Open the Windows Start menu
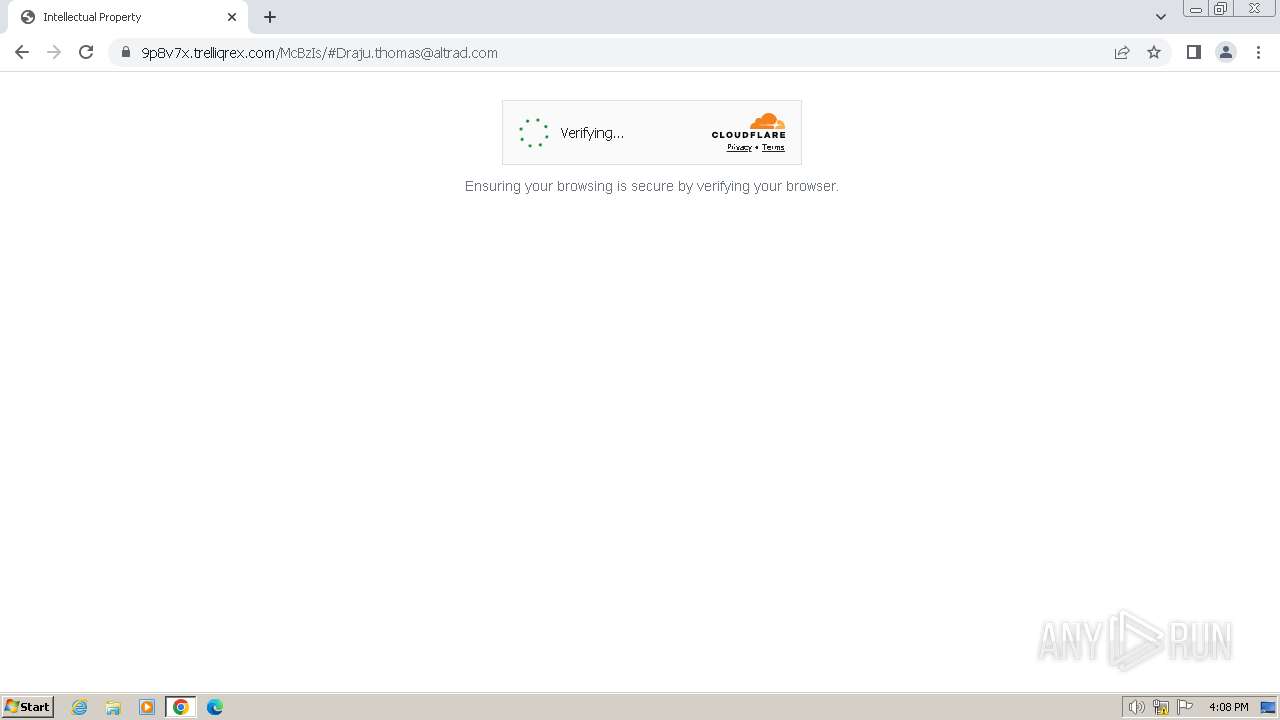This screenshot has width=1280, height=720. tap(27, 706)
